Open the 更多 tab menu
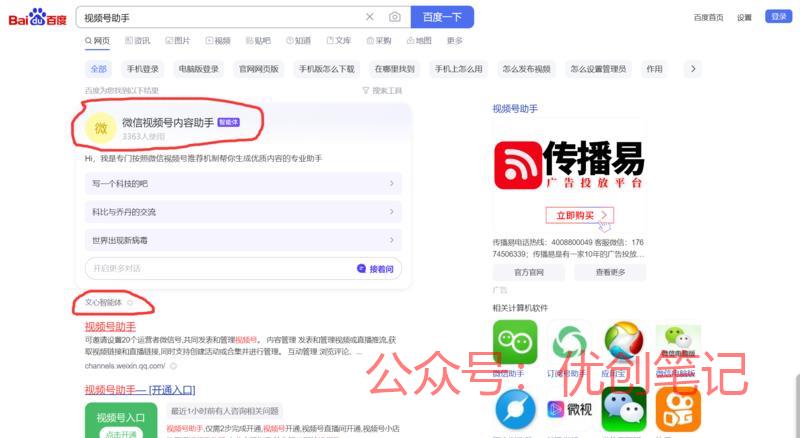800x438 pixels. click(x=455, y=40)
